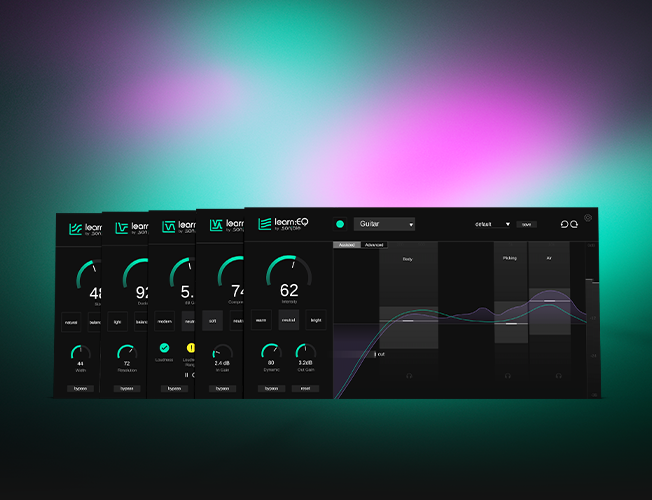Select the modern style button
652x500 pixels.
[x=164, y=321]
